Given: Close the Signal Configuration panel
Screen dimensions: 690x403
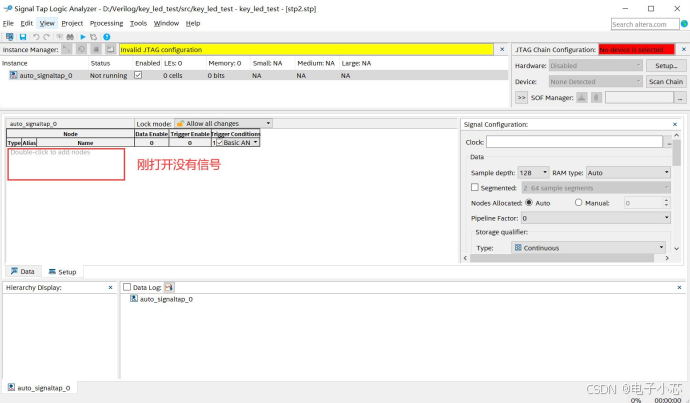Looking at the screenshot, I should 675,125.
